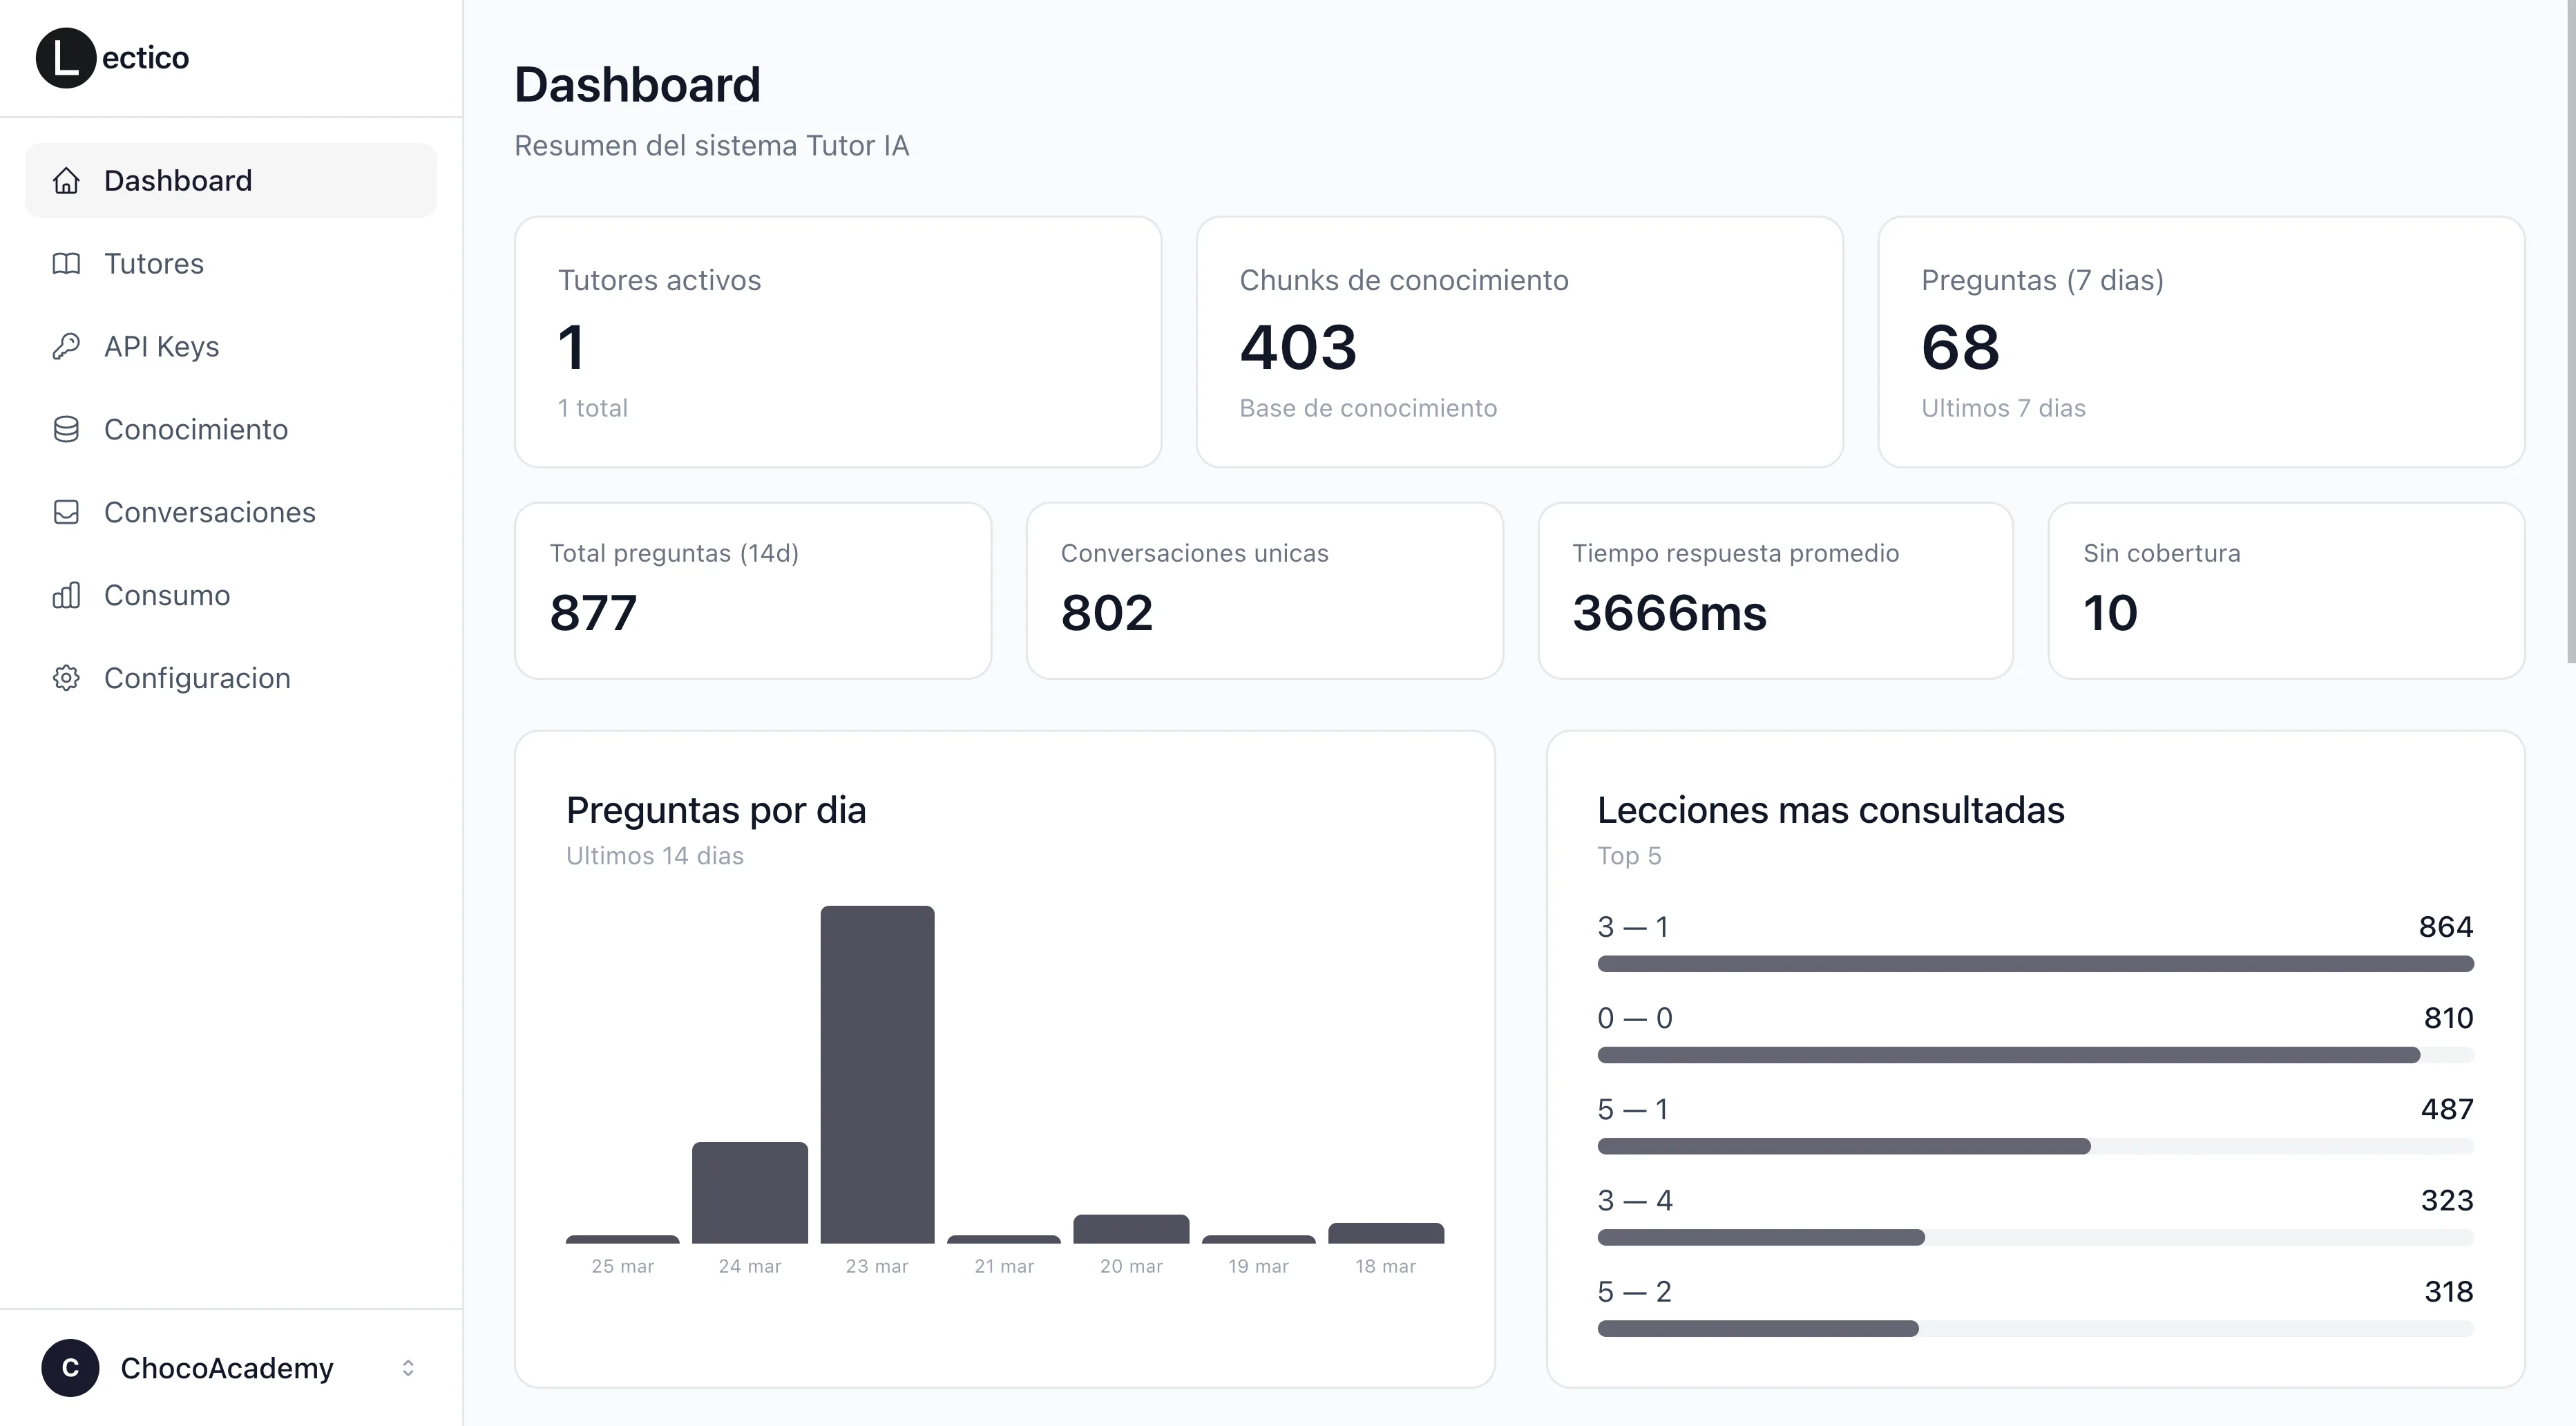Click the API Keys key icon

click(x=66, y=346)
